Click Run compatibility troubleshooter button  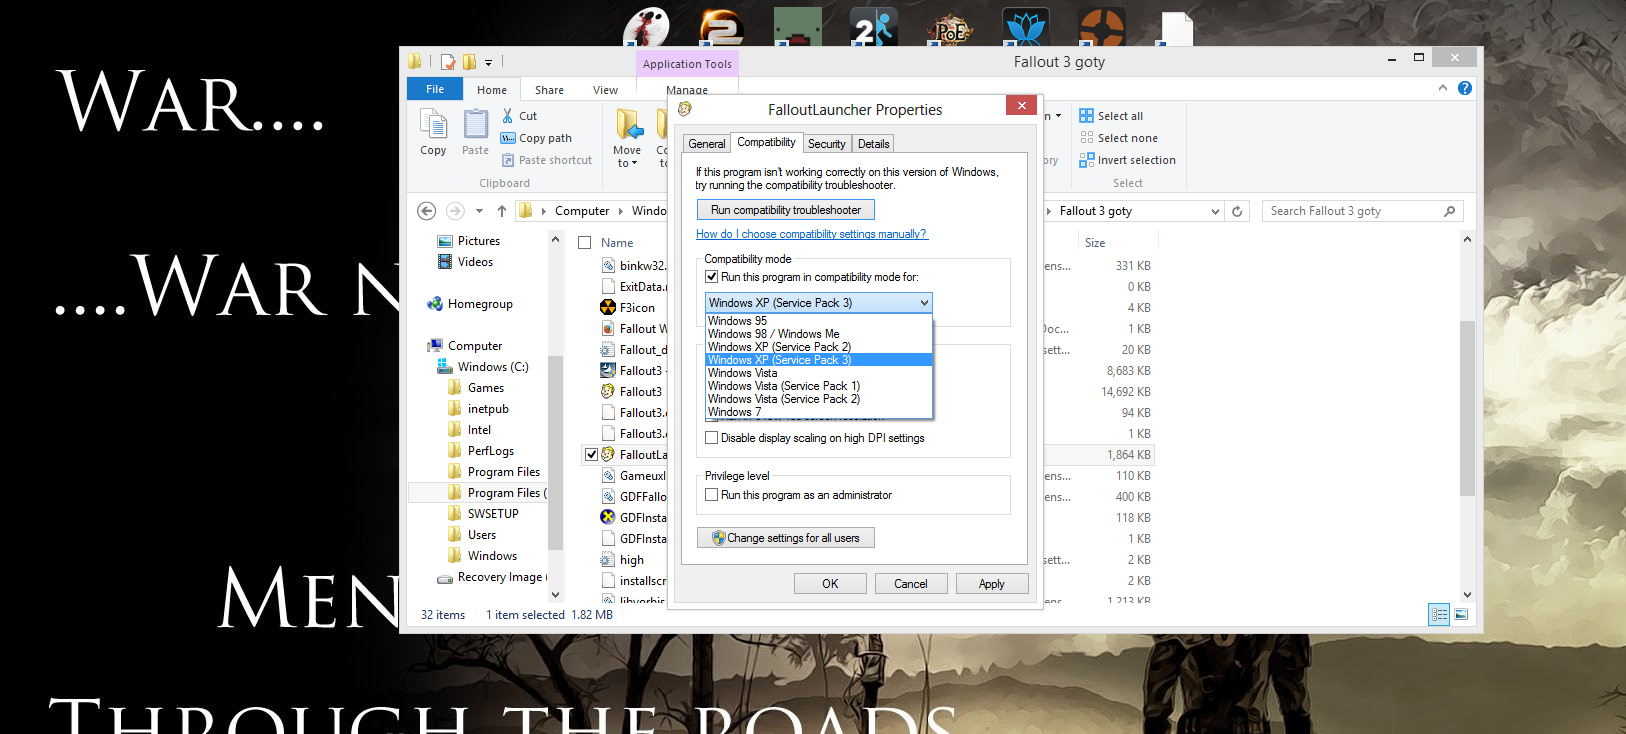pos(786,210)
